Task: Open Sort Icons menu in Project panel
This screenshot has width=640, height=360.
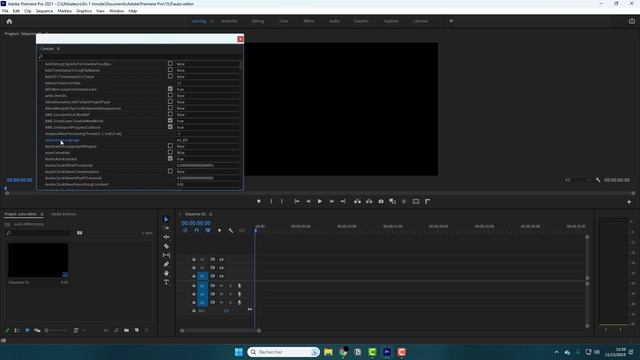Action: point(76,330)
